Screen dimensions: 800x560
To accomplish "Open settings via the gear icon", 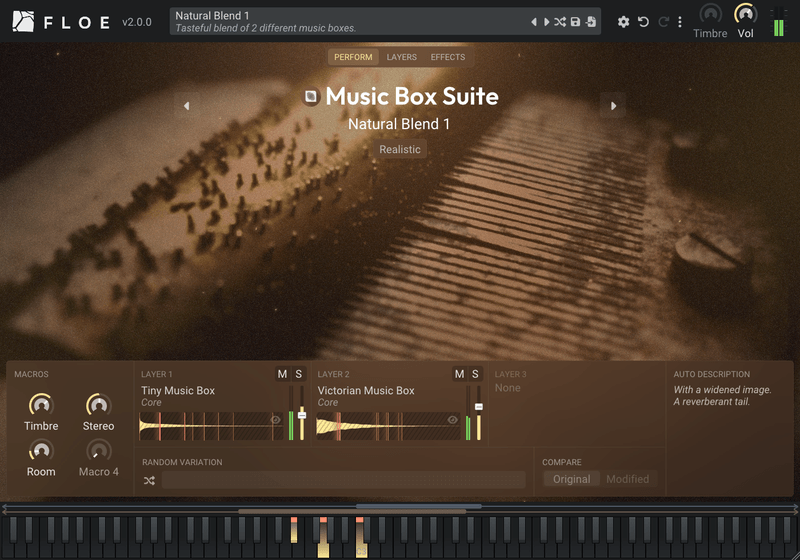I will pyautogui.click(x=623, y=22).
